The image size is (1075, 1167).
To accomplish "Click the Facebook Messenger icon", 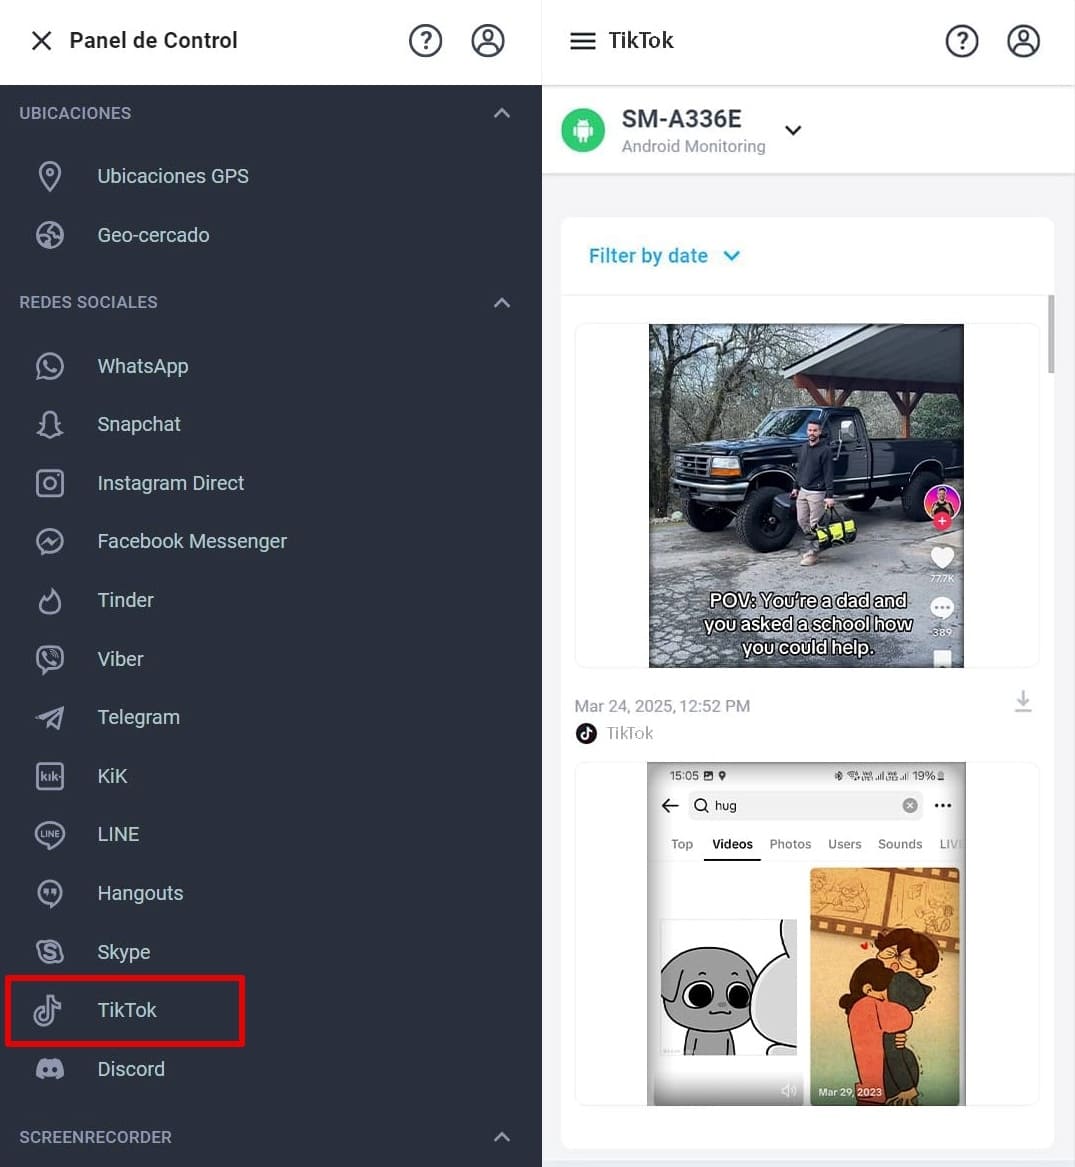I will point(50,541).
